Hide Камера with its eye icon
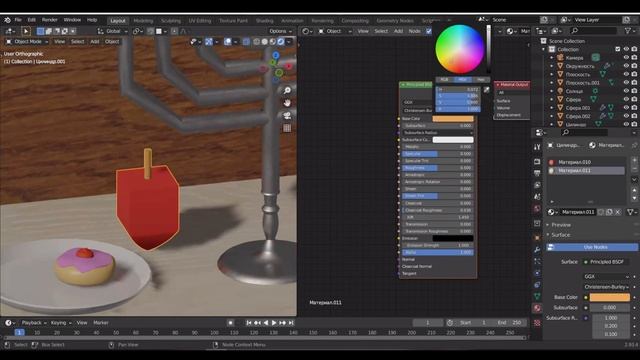 [x=626, y=58]
